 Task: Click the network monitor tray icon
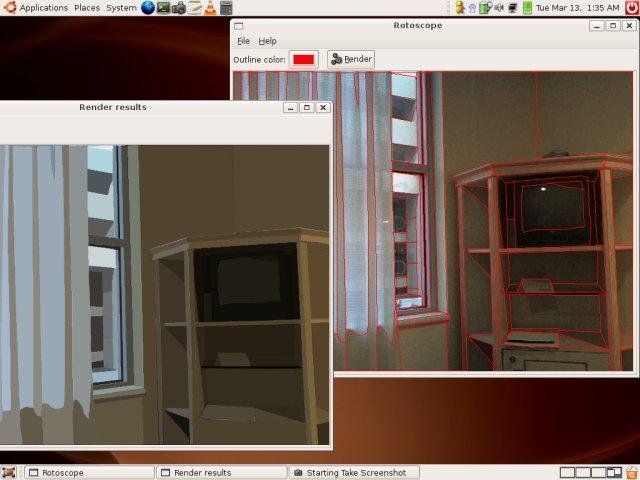(513, 8)
